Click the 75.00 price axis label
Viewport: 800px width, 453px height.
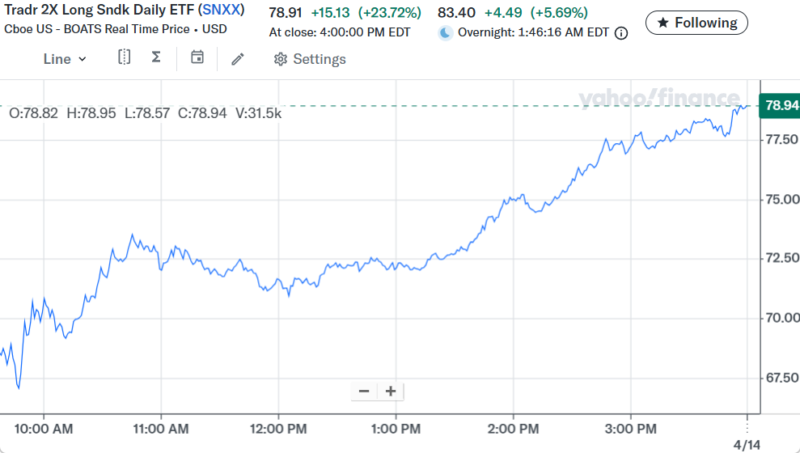[780, 199]
